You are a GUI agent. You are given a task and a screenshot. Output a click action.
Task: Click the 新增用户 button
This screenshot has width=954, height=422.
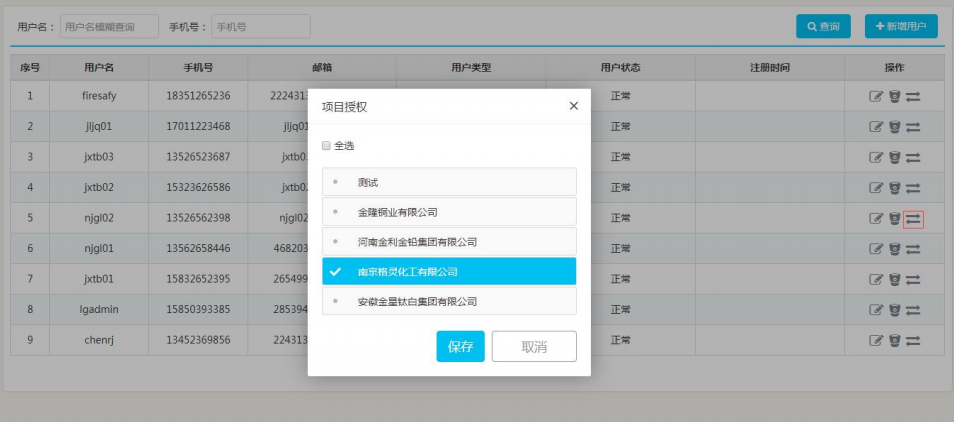click(x=900, y=27)
